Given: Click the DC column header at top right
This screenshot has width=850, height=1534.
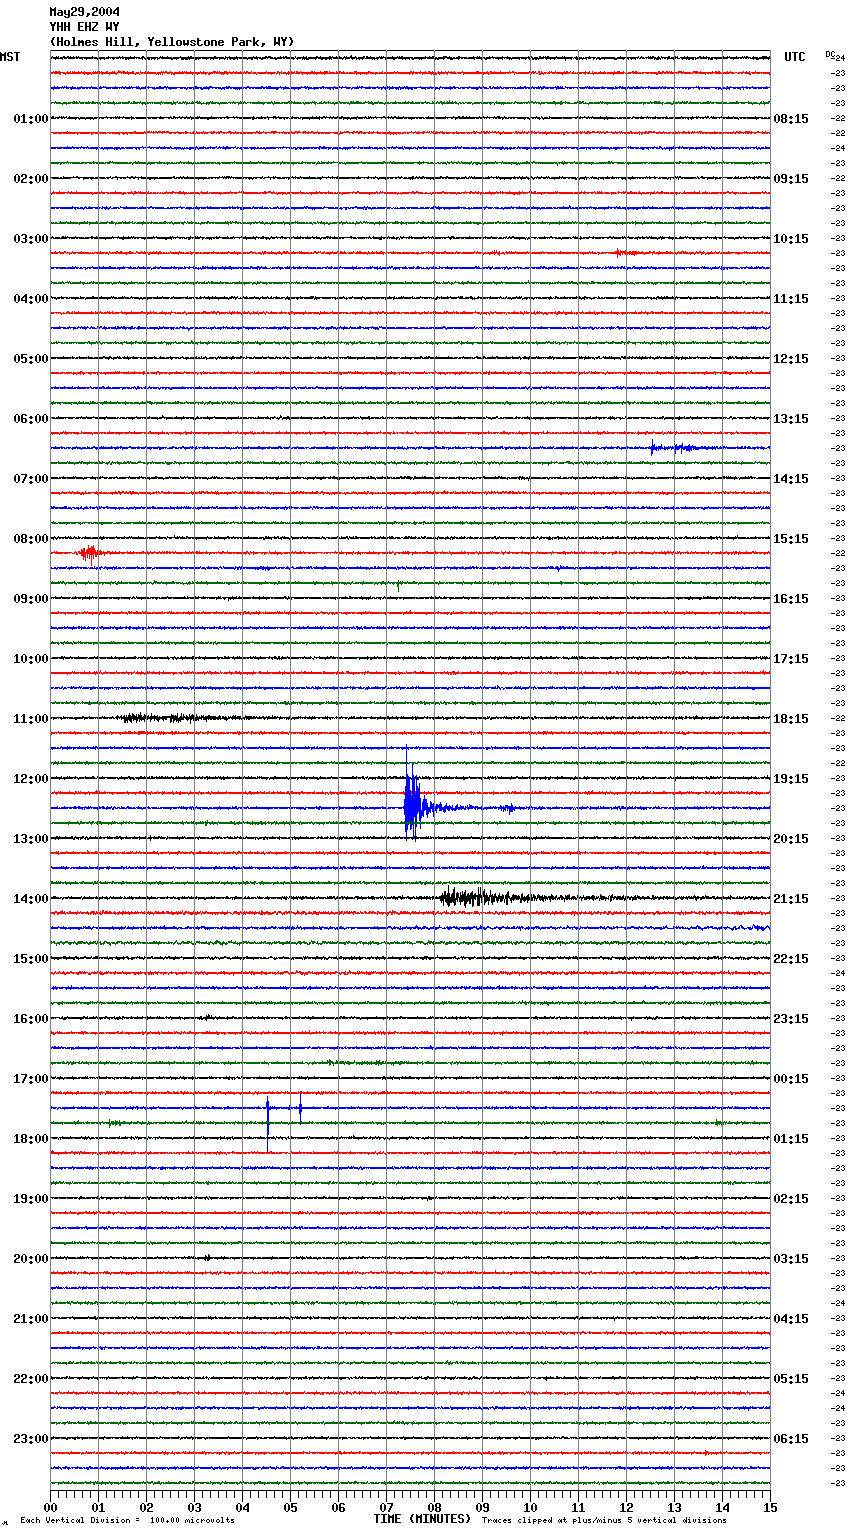Looking at the screenshot, I should click(830, 54).
